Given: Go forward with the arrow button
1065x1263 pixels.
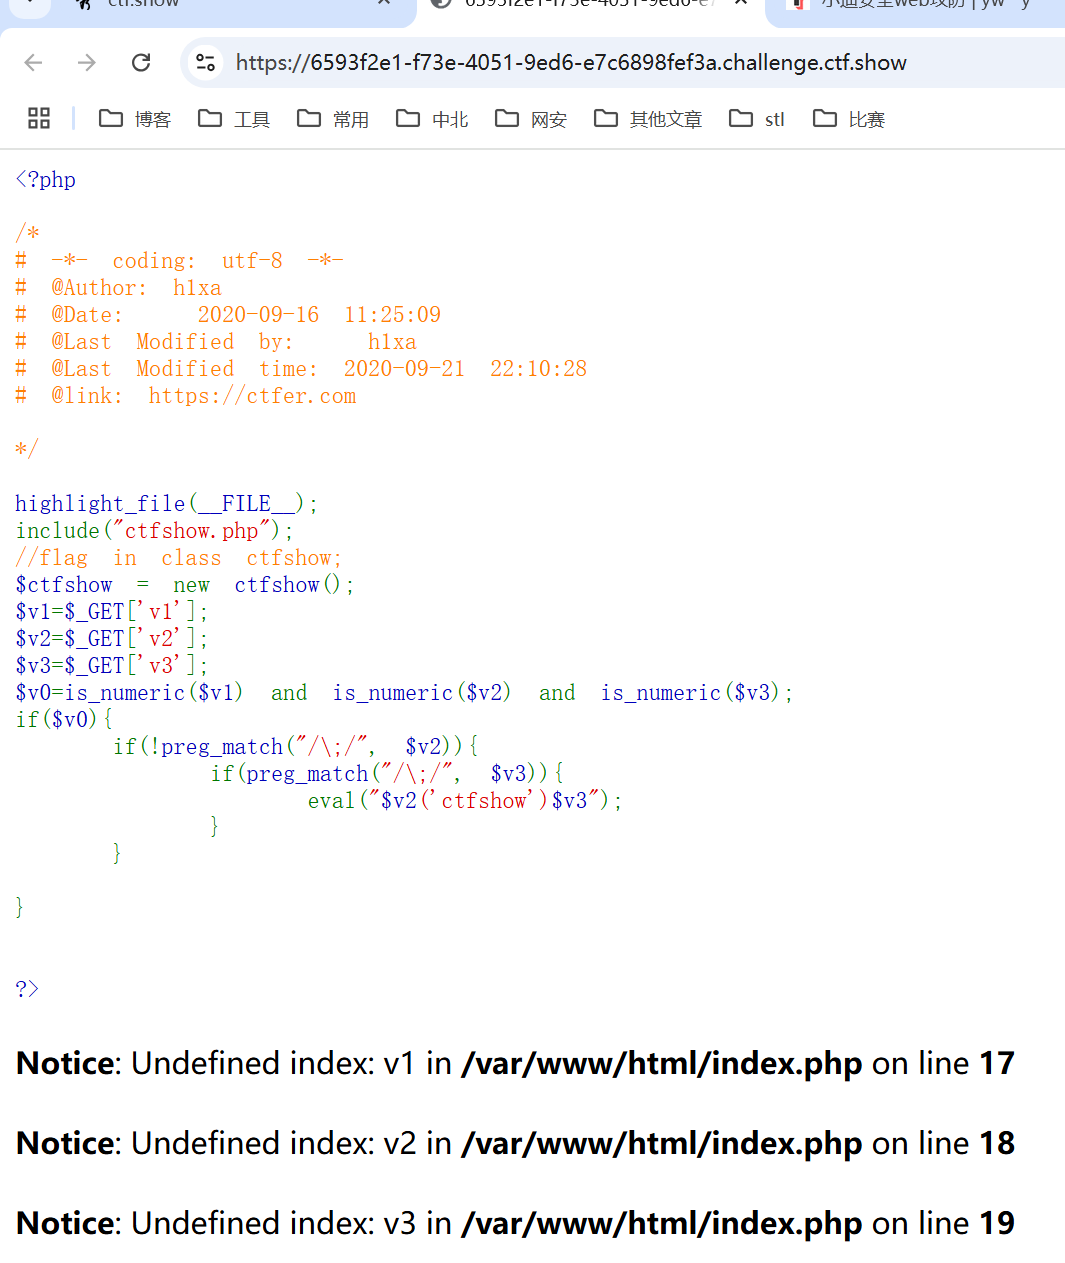Looking at the screenshot, I should point(87,63).
